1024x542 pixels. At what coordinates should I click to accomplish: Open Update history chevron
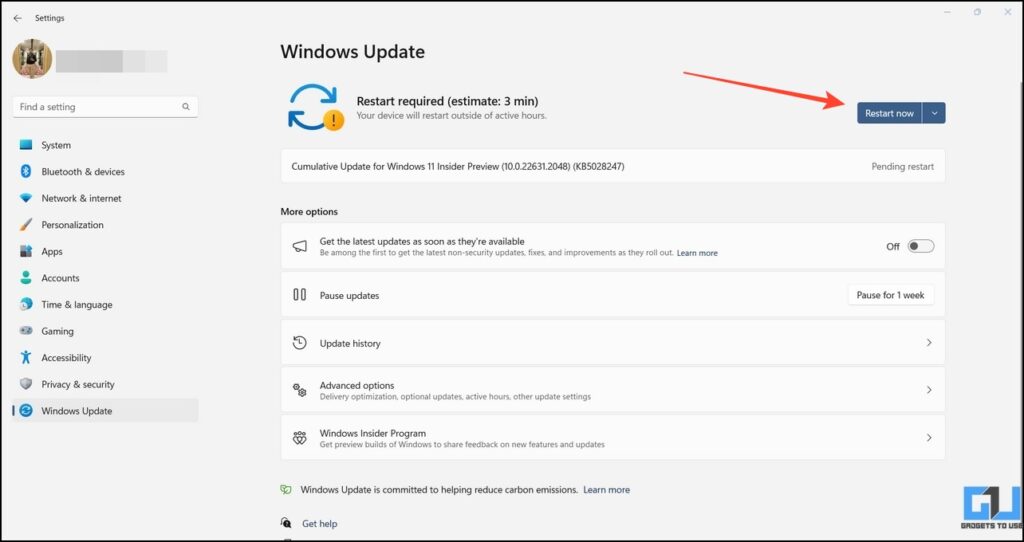pos(929,343)
